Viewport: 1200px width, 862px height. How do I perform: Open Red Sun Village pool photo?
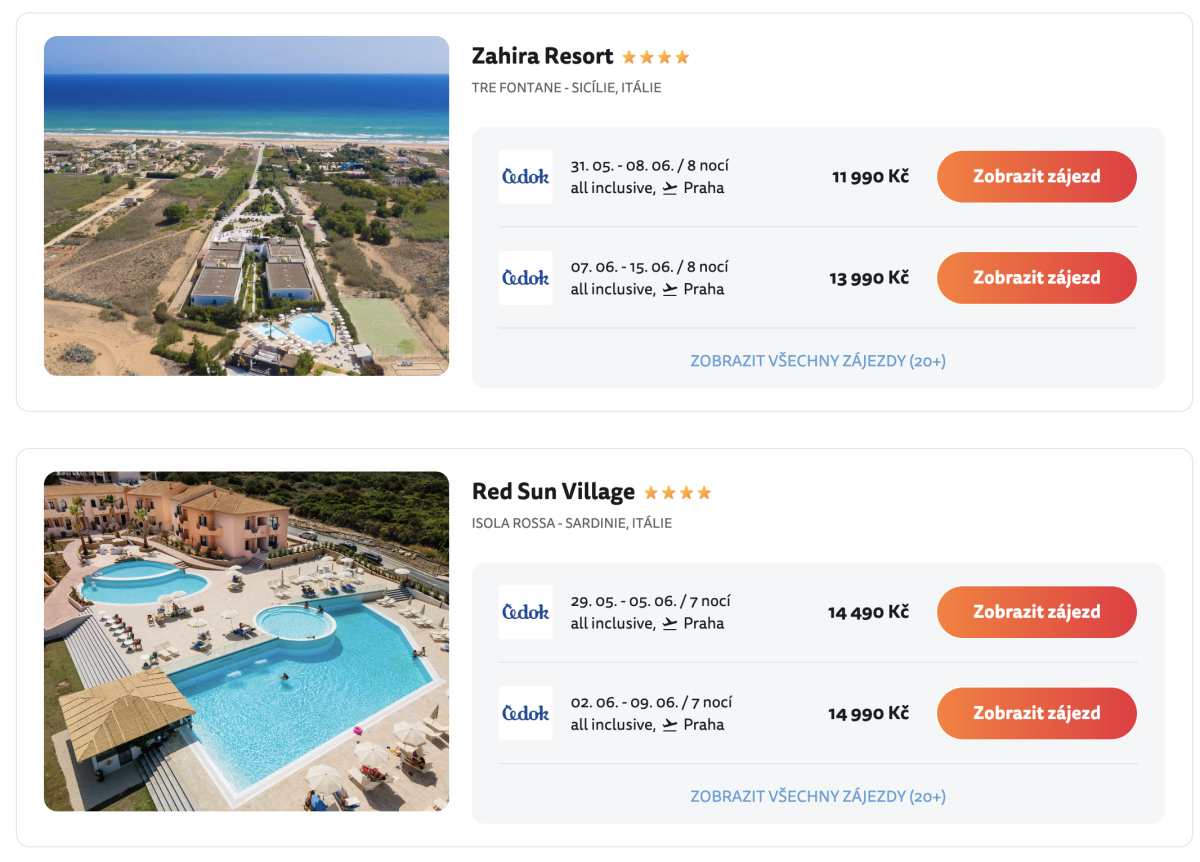246,641
